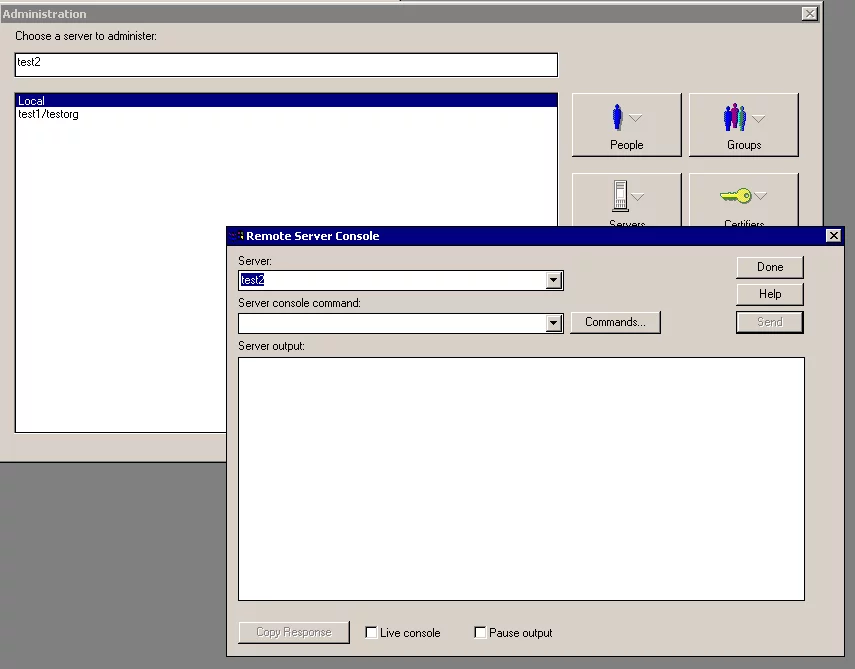Click the Copy Response button
The height and width of the screenshot is (669, 855).
click(x=293, y=632)
